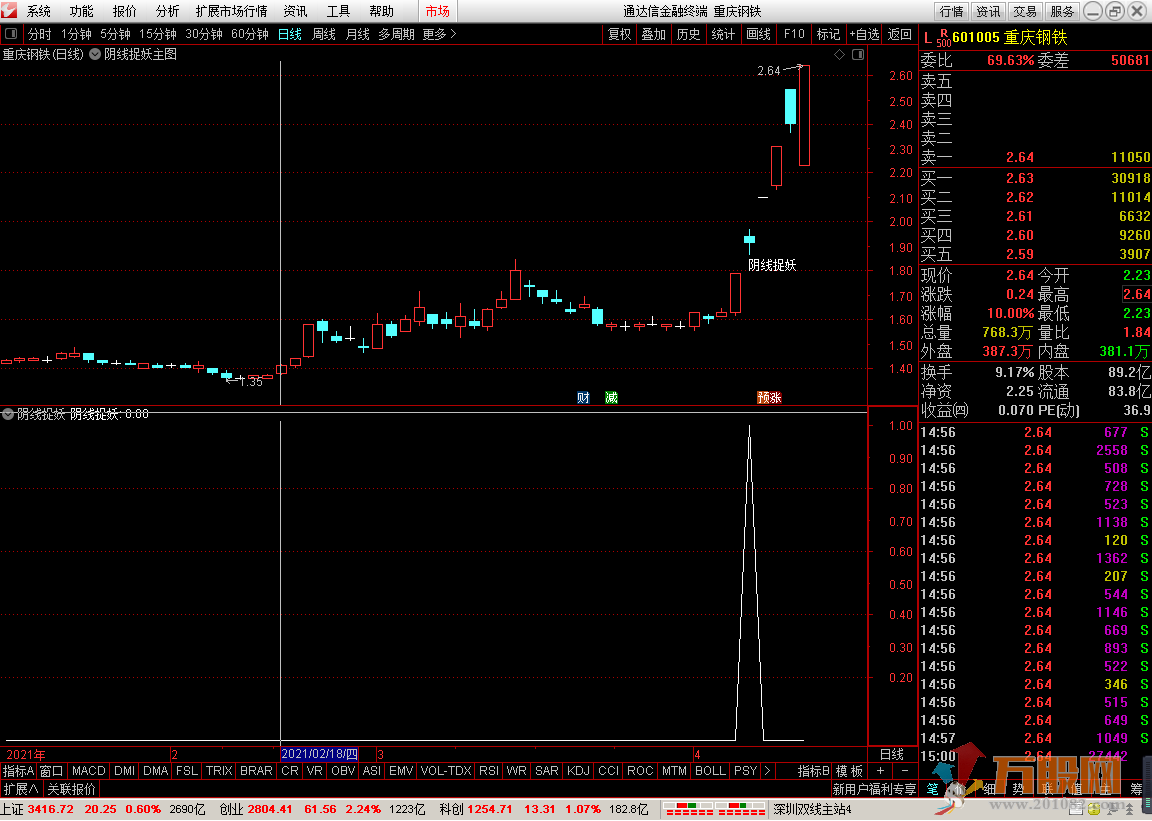Expand the 更多 period list

[439, 34]
